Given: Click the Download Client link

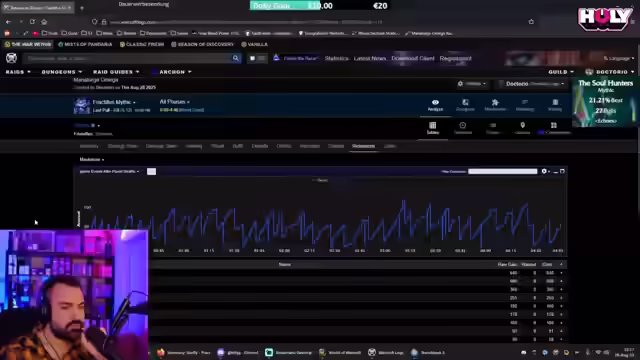Looking at the screenshot, I should pos(413,58).
